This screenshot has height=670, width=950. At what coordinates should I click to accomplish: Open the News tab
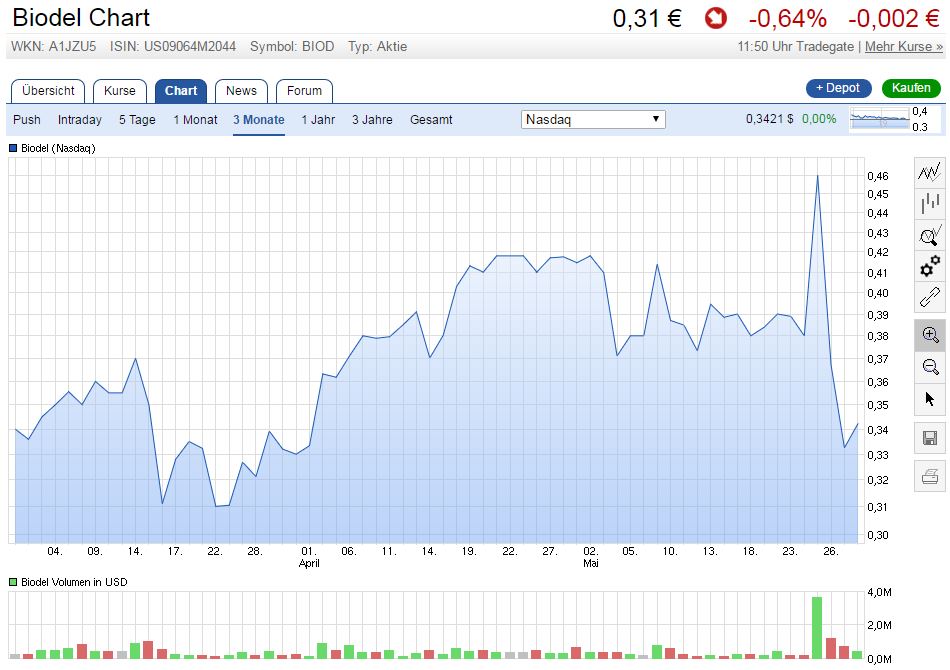click(x=241, y=91)
